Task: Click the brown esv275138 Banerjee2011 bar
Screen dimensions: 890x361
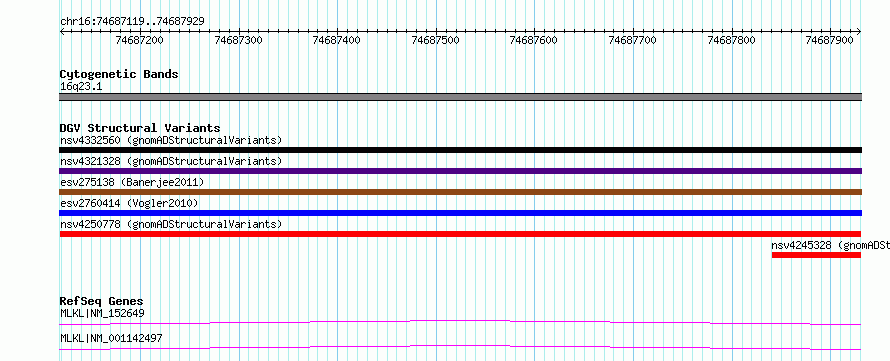Action: point(460,192)
